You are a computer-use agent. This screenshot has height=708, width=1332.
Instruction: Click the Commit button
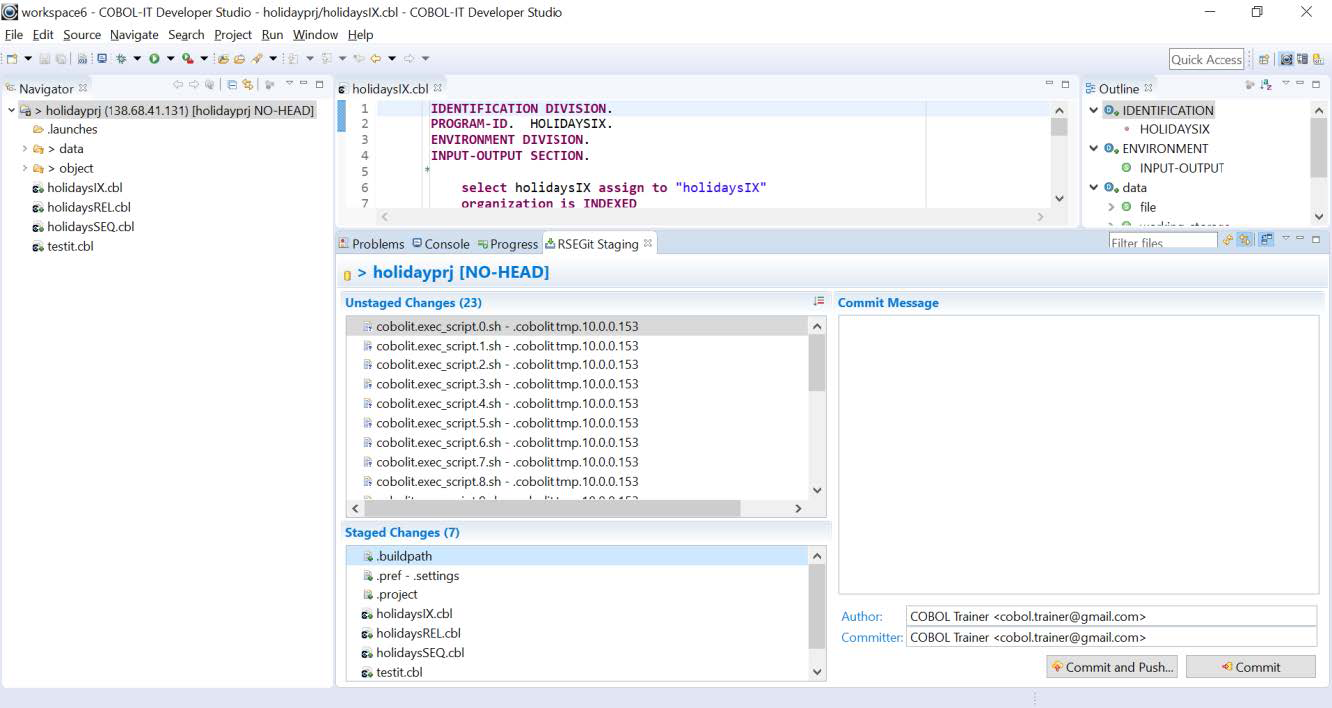(1250, 667)
